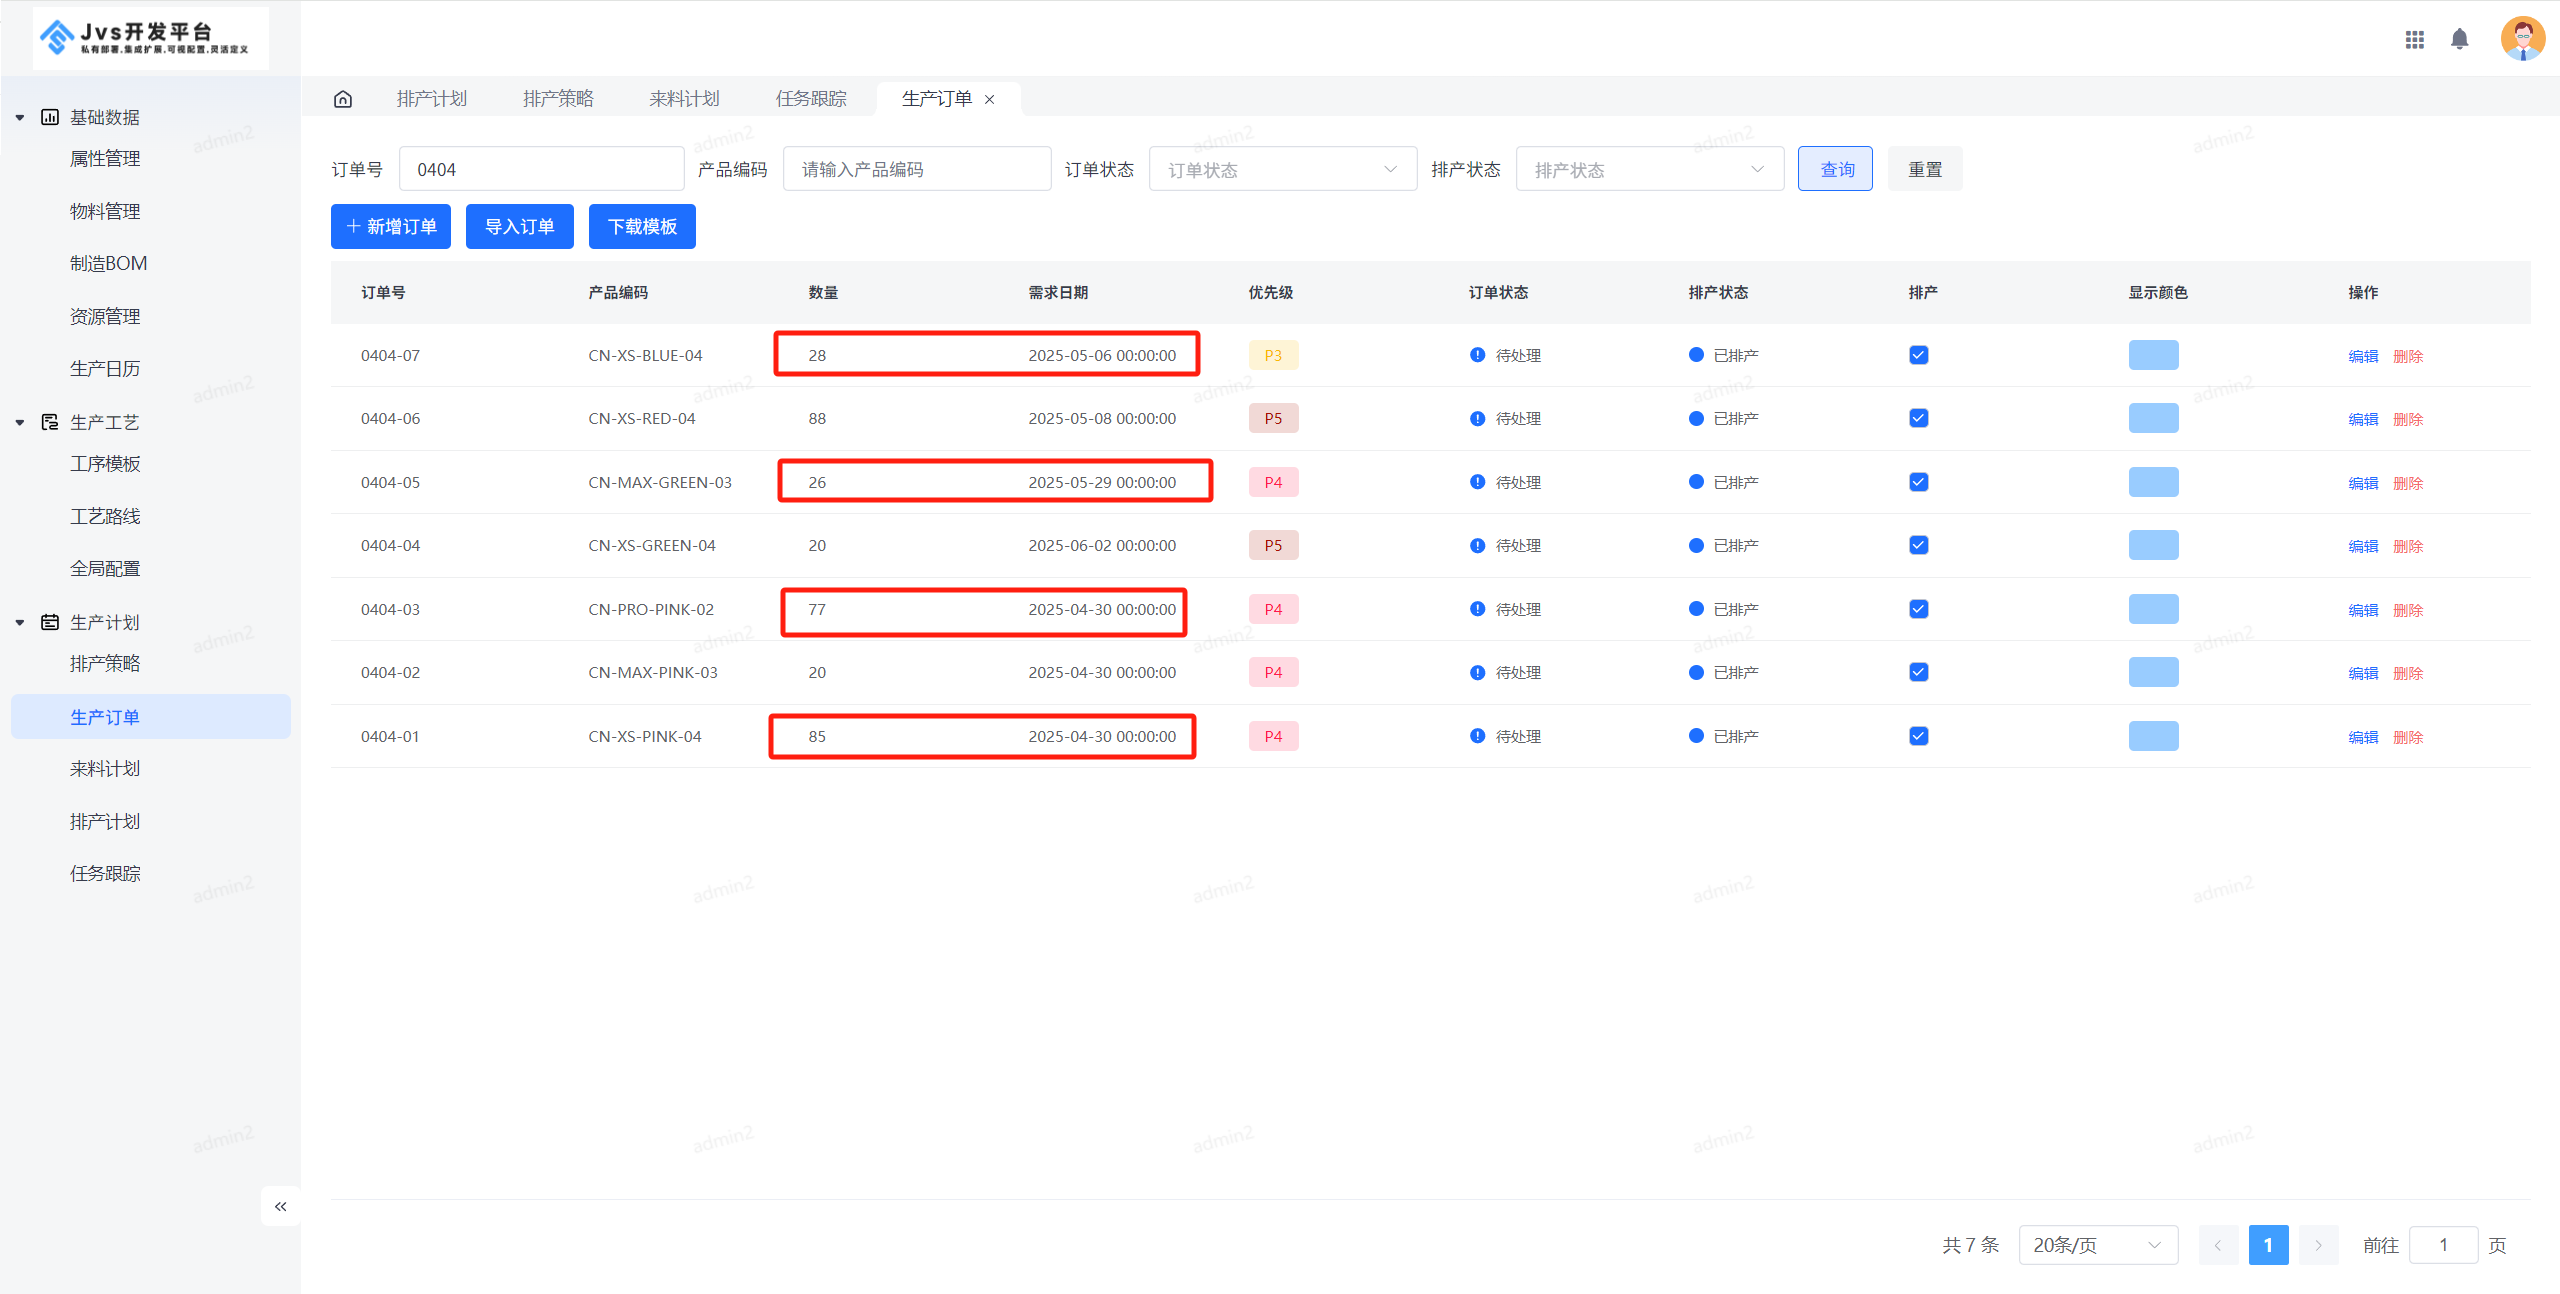
Task: Toggle 排产 checkbox on row 0404-03
Action: 1918,608
